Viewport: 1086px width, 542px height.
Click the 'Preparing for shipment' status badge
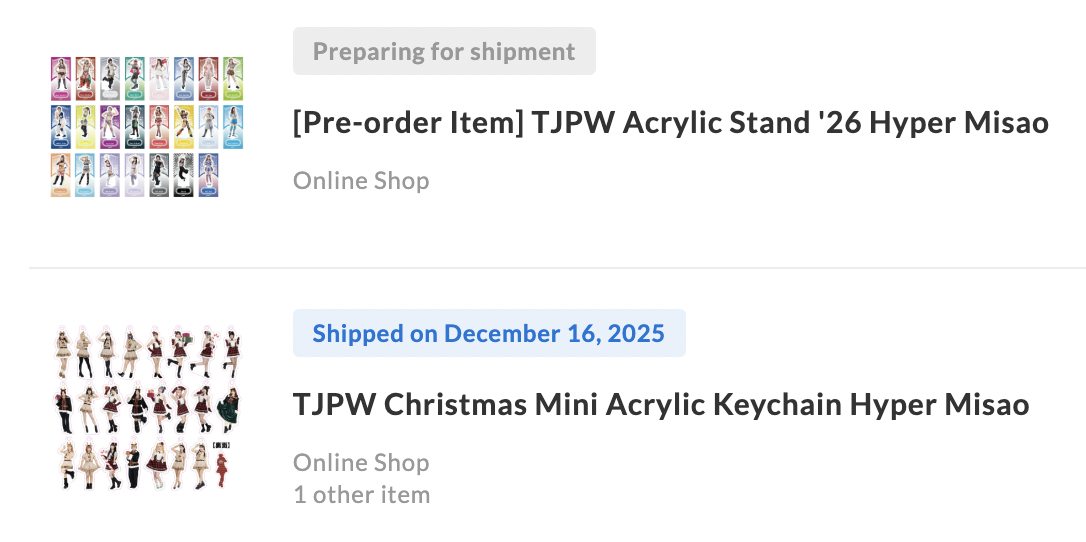click(444, 51)
